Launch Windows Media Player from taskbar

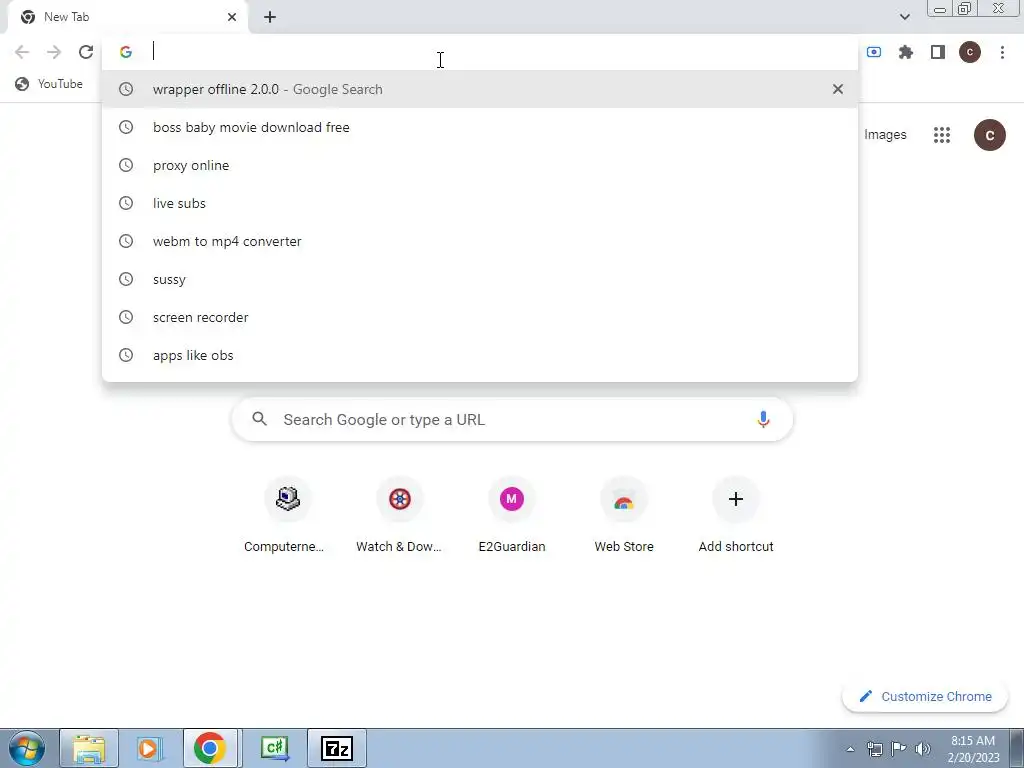[x=150, y=748]
